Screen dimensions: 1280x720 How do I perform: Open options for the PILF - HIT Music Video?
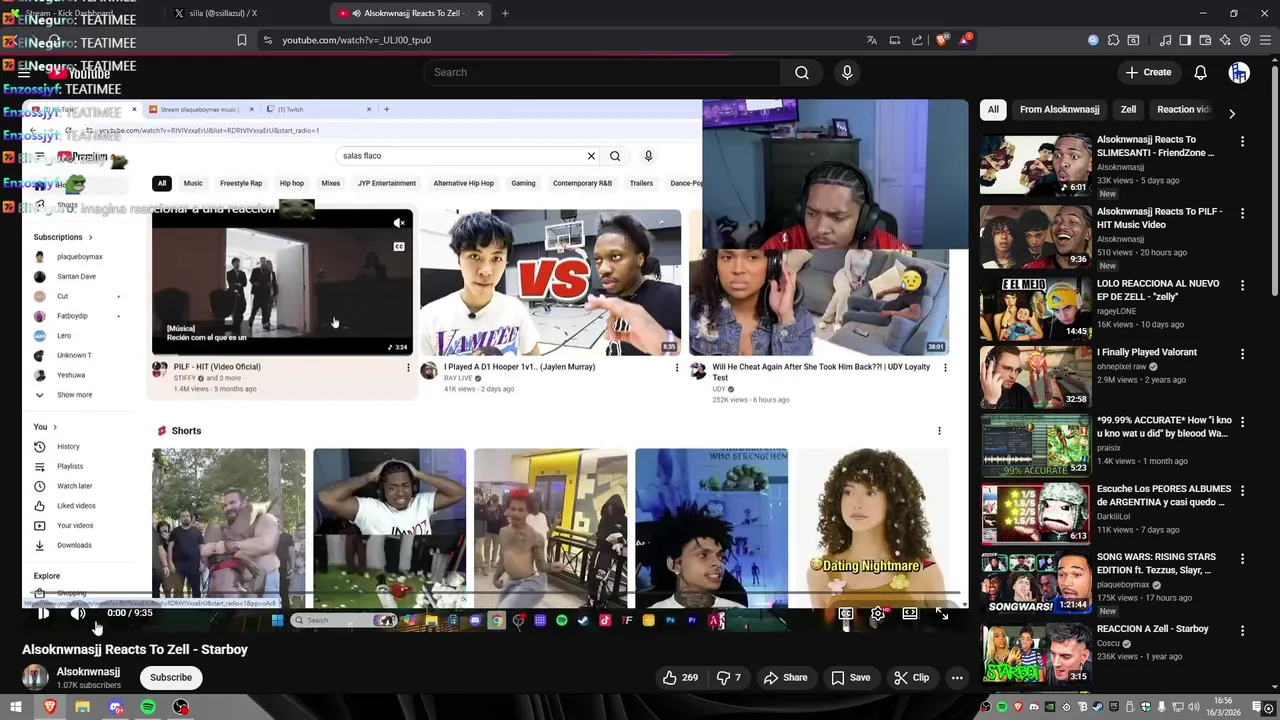(x=1243, y=213)
